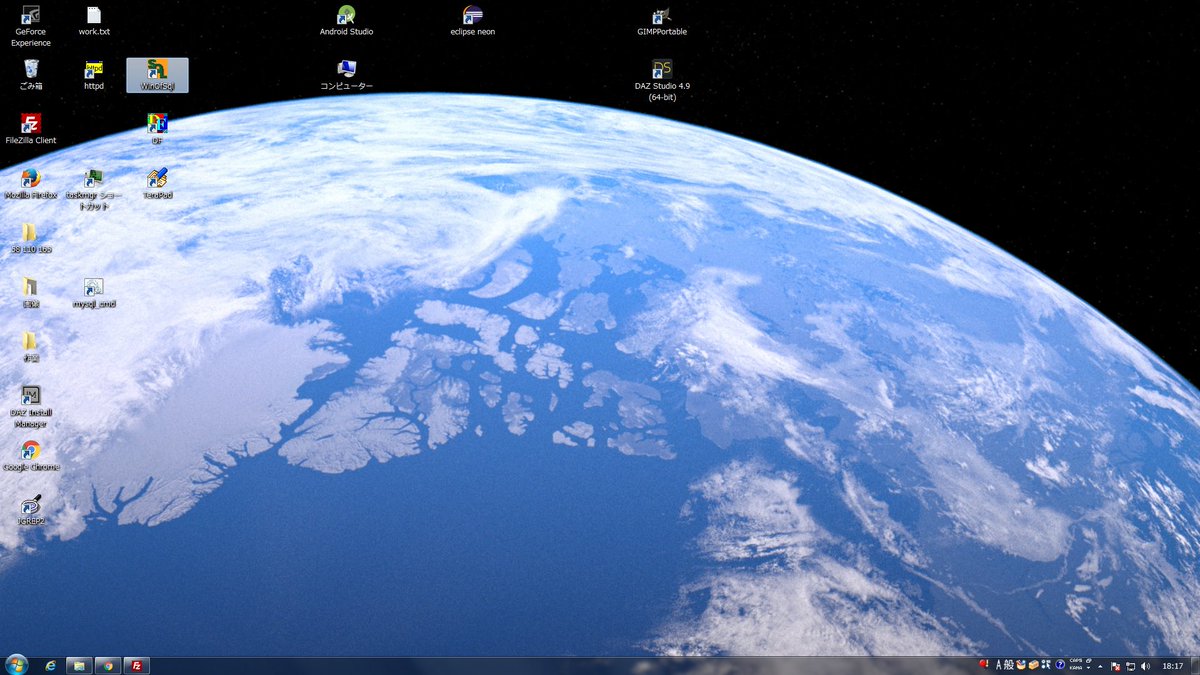Launch the Google Chrome desktop shortcut

coord(31,455)
